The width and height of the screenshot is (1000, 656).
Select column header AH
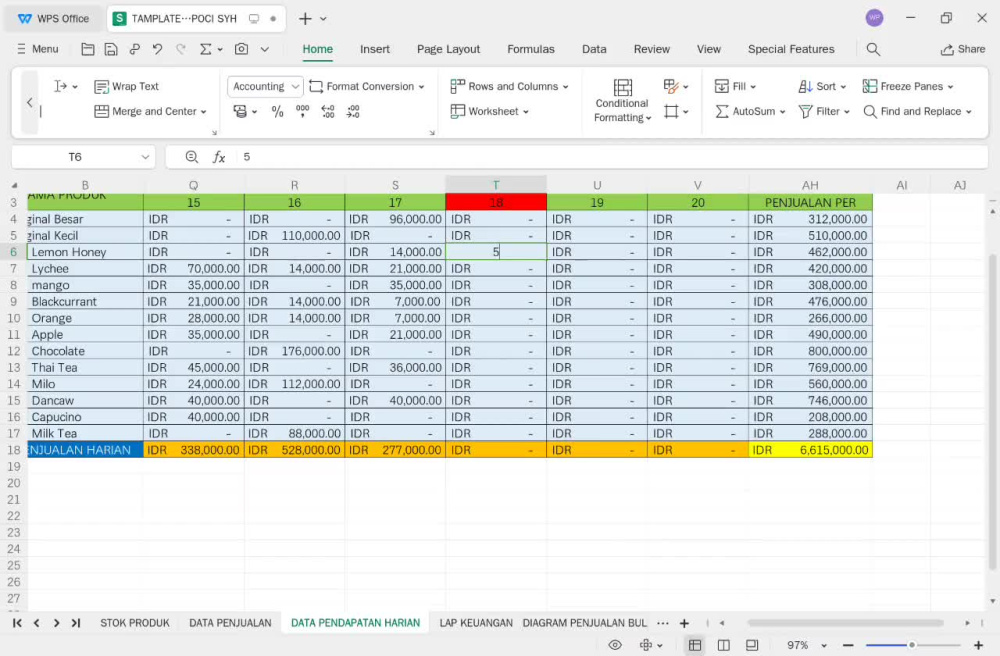[810, 186]
